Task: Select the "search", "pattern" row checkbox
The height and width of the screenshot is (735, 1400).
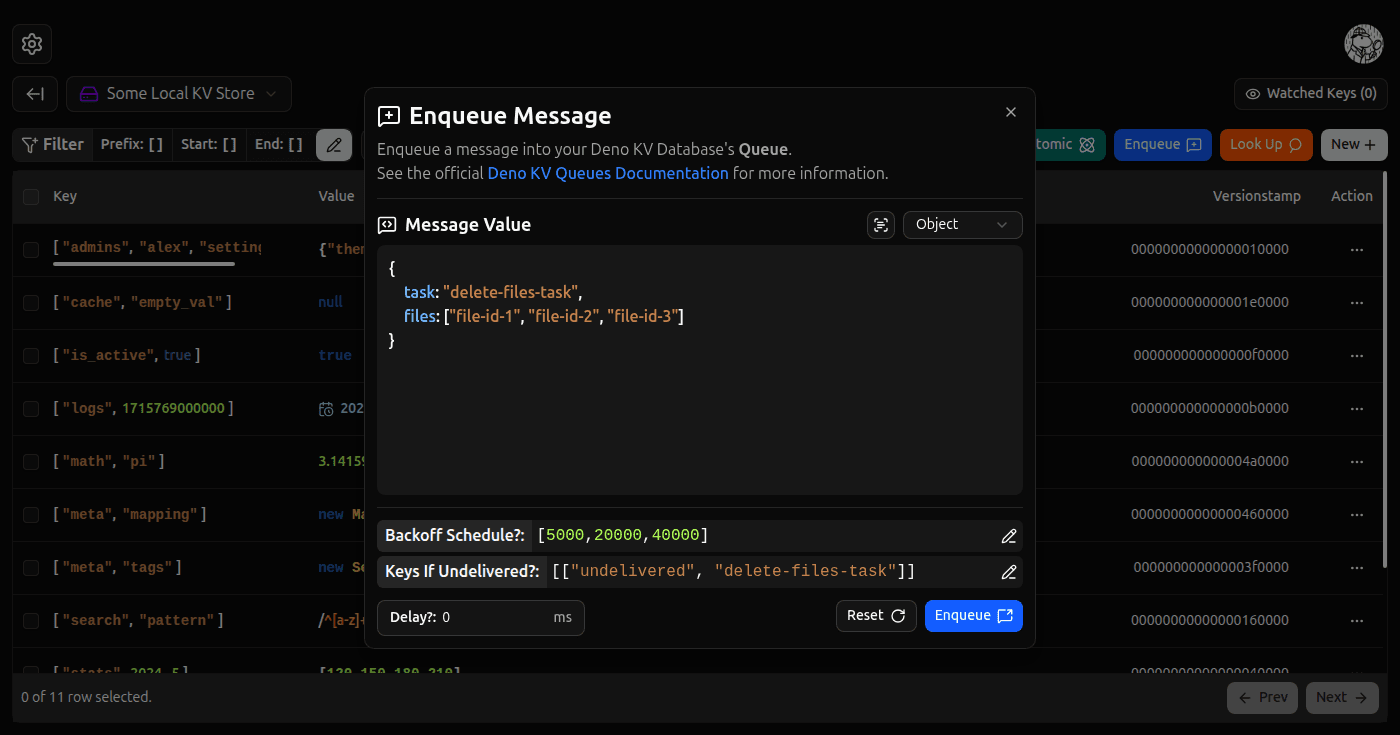Action: (31, 620)
